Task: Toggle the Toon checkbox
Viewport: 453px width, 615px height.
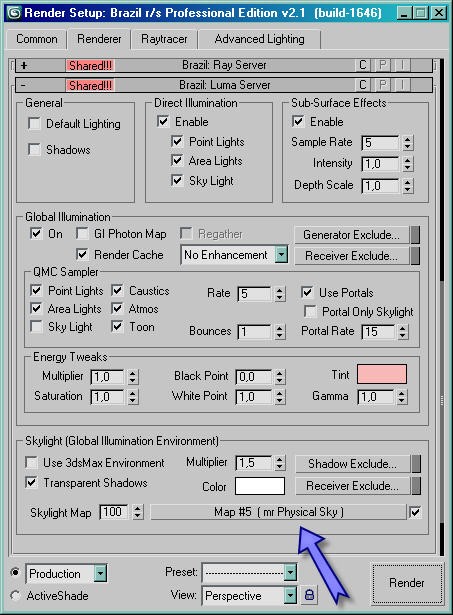Action: [117, 327]
